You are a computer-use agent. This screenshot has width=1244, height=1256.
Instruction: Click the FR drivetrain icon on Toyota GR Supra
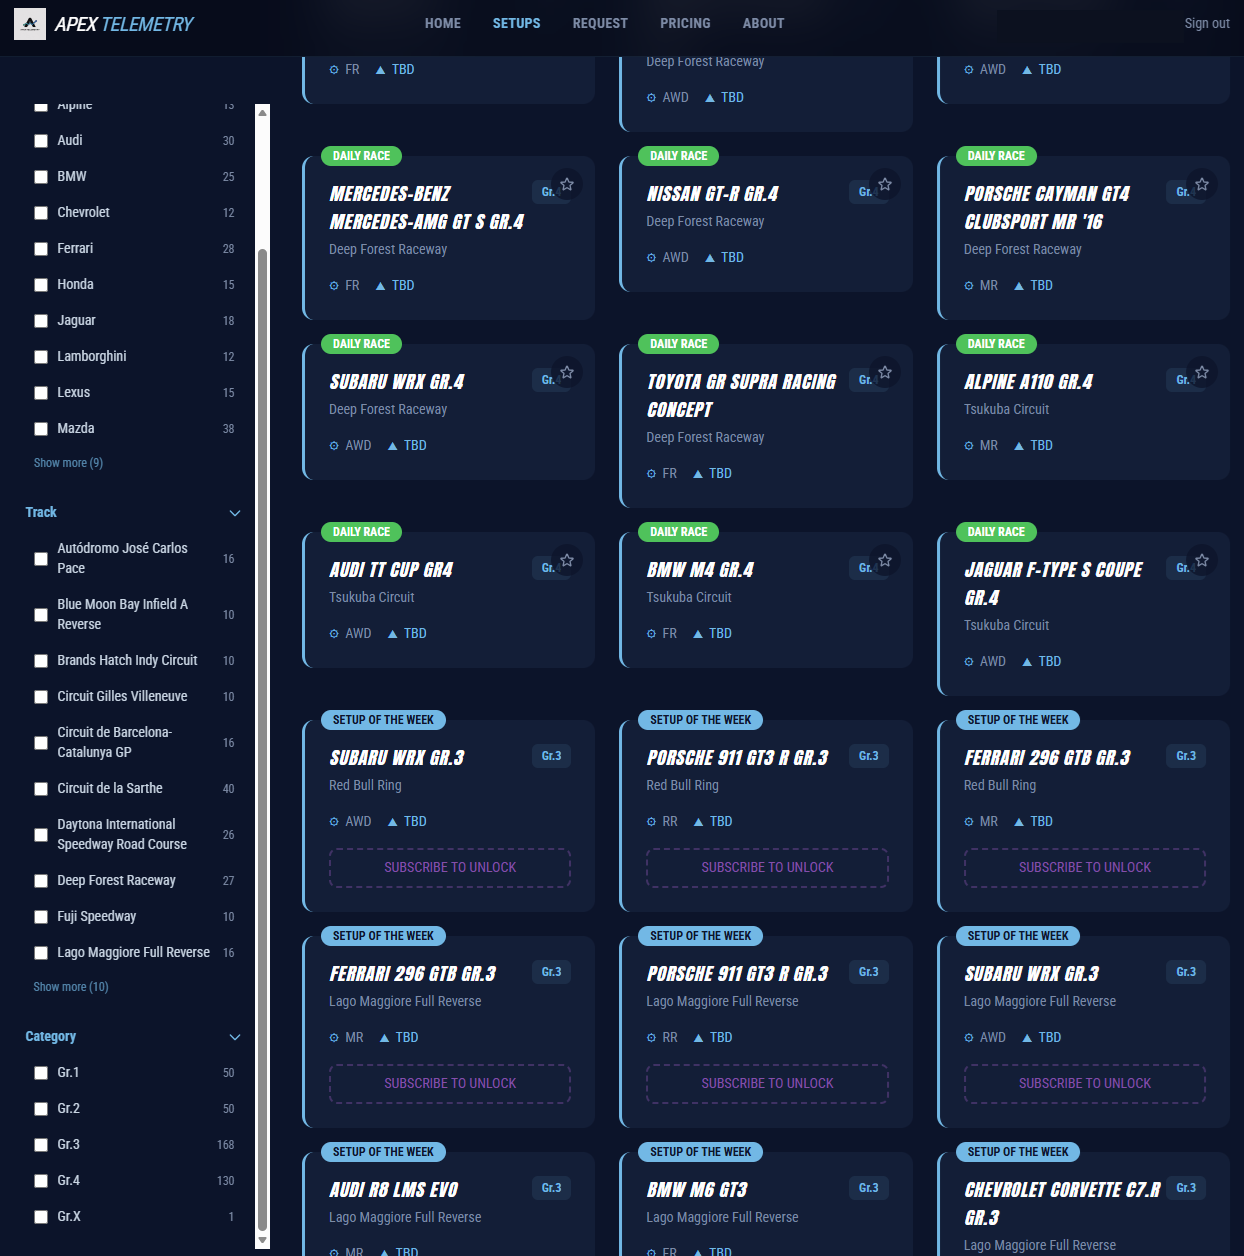click(x=649, y=473)
